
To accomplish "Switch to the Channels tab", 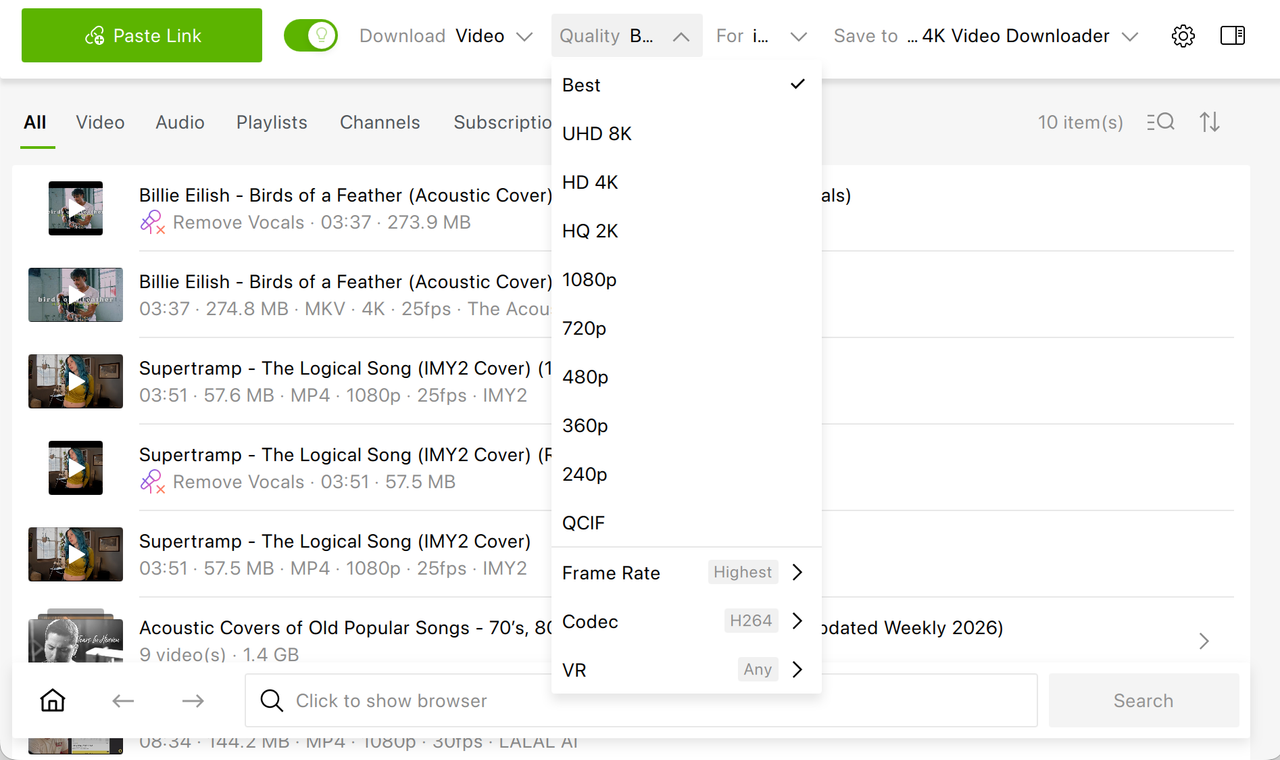I will coord(380,122).
